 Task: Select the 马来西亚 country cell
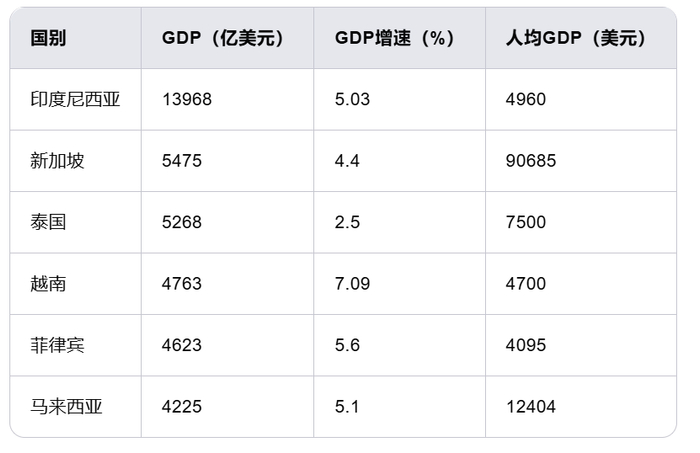pos(66,407)
